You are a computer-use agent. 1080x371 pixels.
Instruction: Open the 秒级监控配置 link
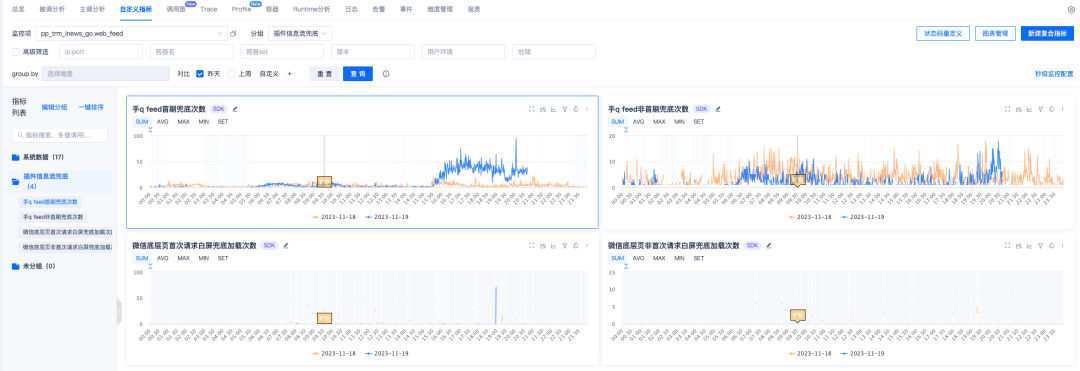(1054, 74)
